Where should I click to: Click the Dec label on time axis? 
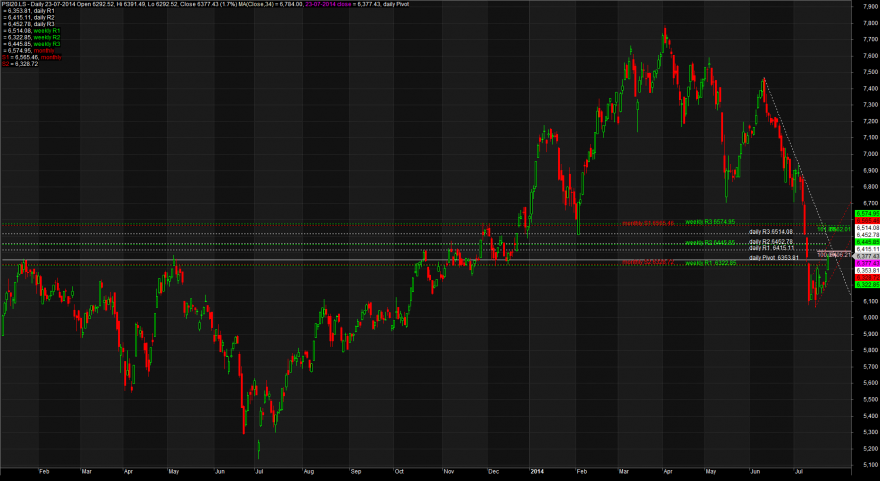tap(492, 472)
